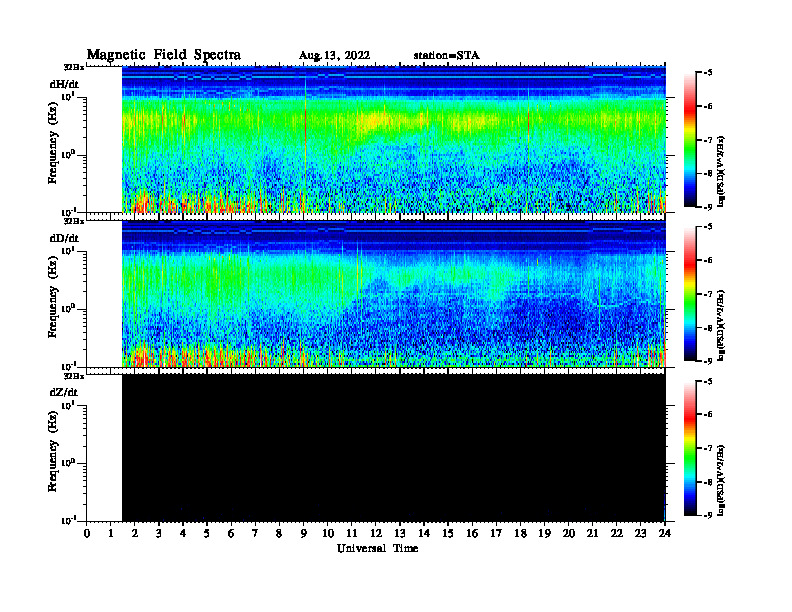Screen dimensions: 792x612
Task: Click the dZ/dt panel label
Action: (64, 392)
